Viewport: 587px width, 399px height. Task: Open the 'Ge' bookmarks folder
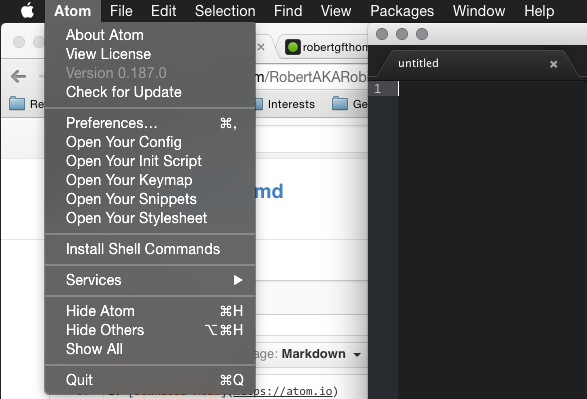(x=350, y=104)
